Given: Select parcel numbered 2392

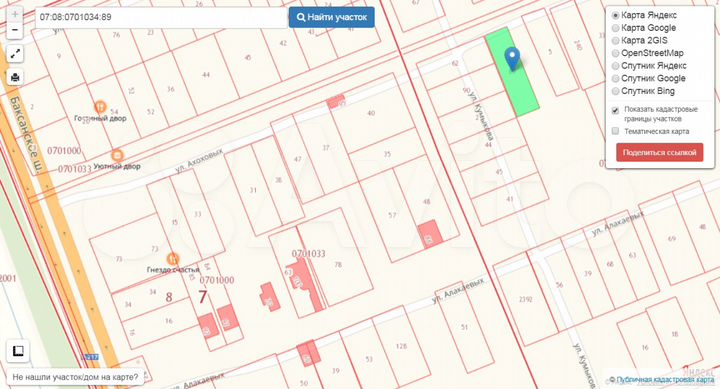Looking at the screenshot, I should point(525,299).
